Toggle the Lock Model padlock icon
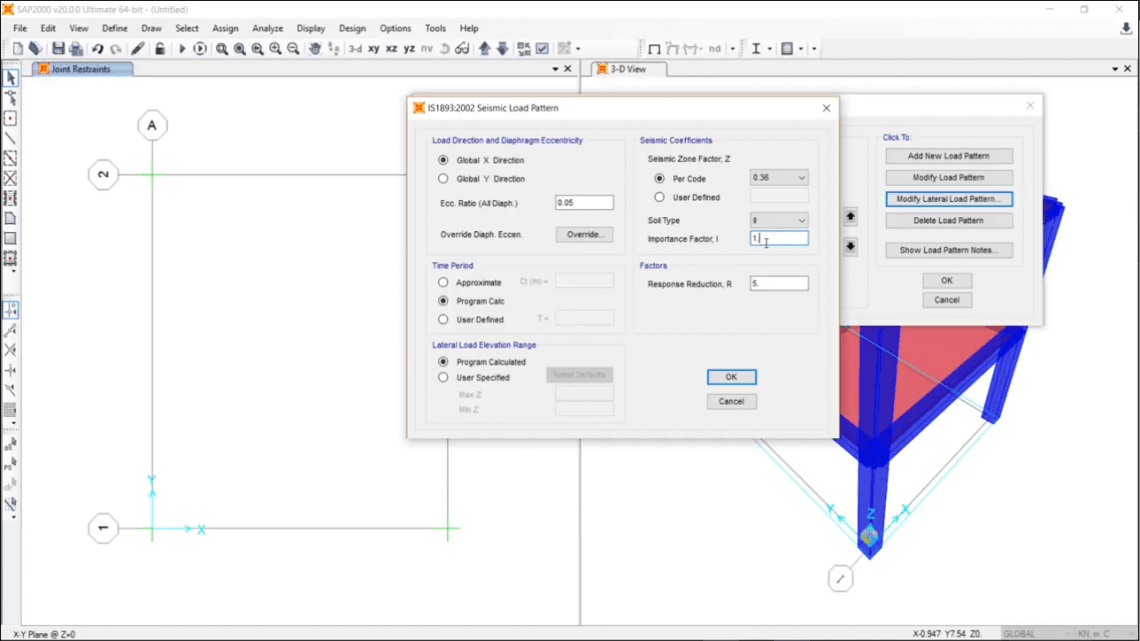This screenshot has width=1140, height=641. click(x=160, y=49)
